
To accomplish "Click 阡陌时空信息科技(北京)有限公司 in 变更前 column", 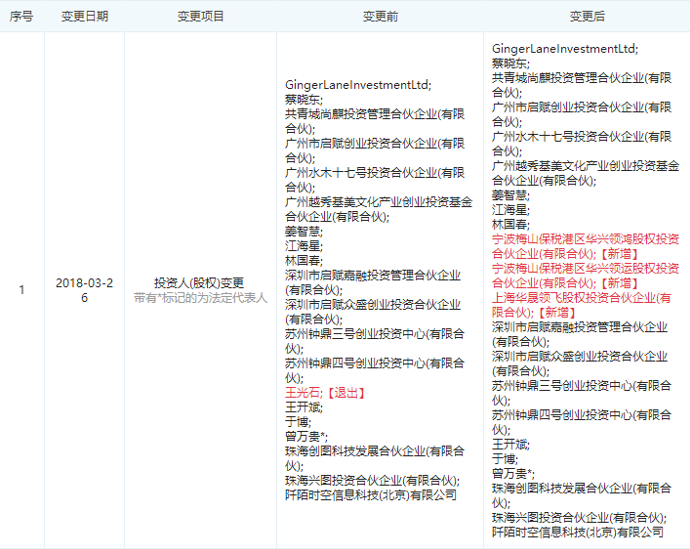I will pyautogui.click(x=371, y=495).
